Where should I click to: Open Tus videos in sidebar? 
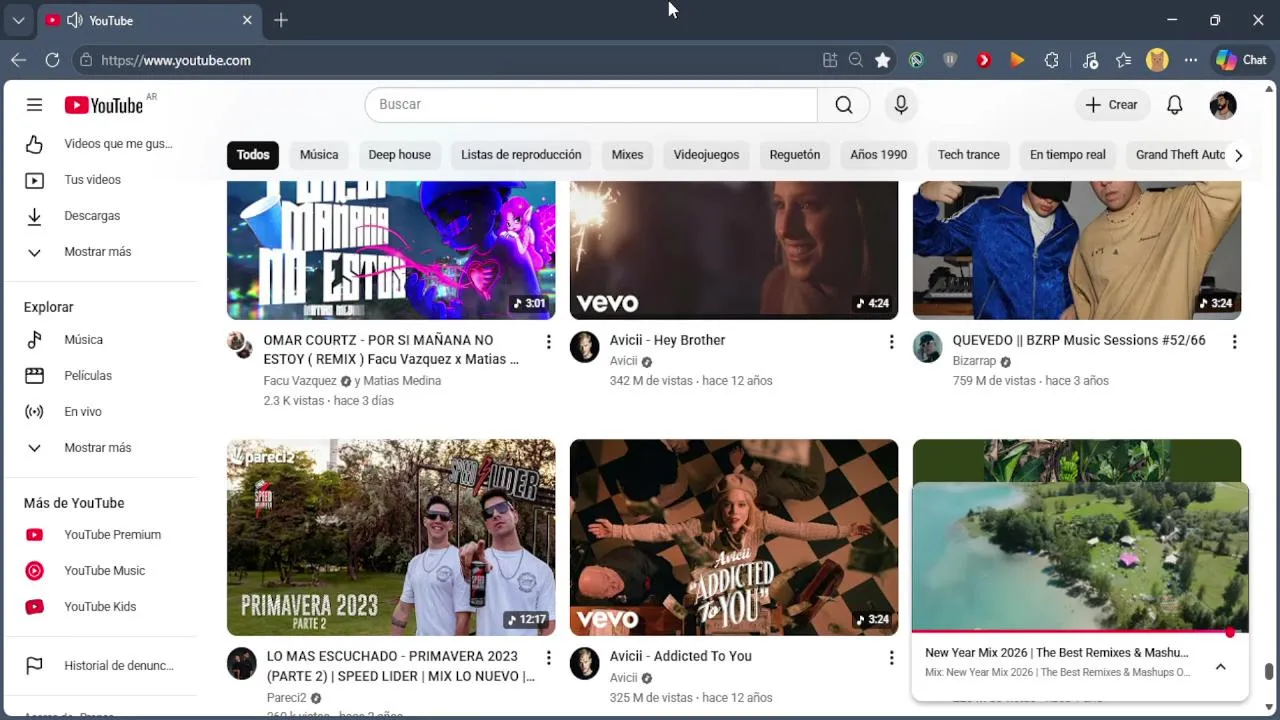[101, 180]
